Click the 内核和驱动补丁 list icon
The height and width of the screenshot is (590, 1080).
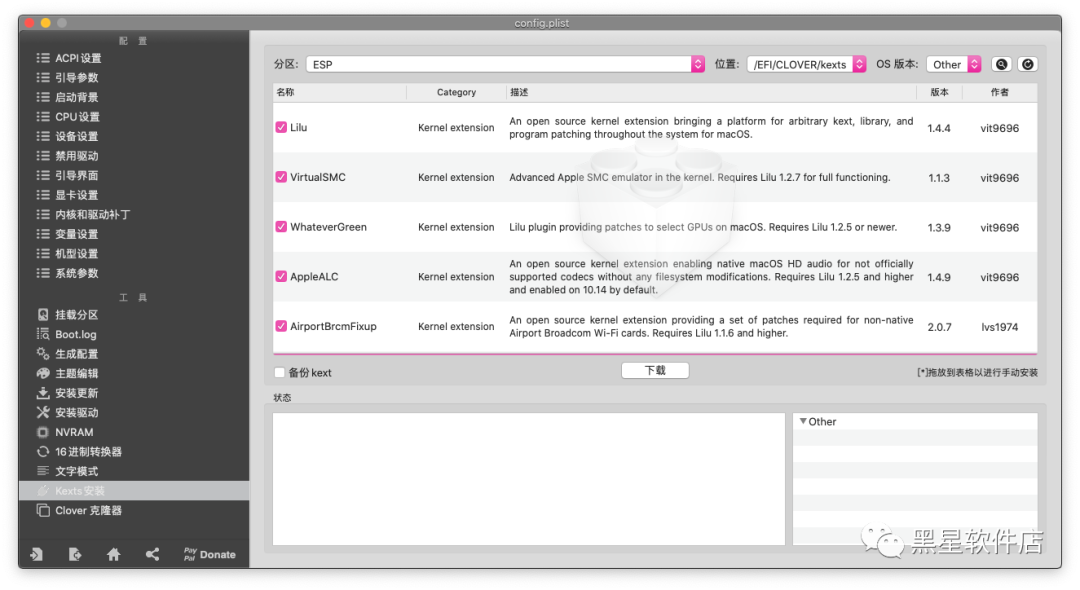[43, 214]
